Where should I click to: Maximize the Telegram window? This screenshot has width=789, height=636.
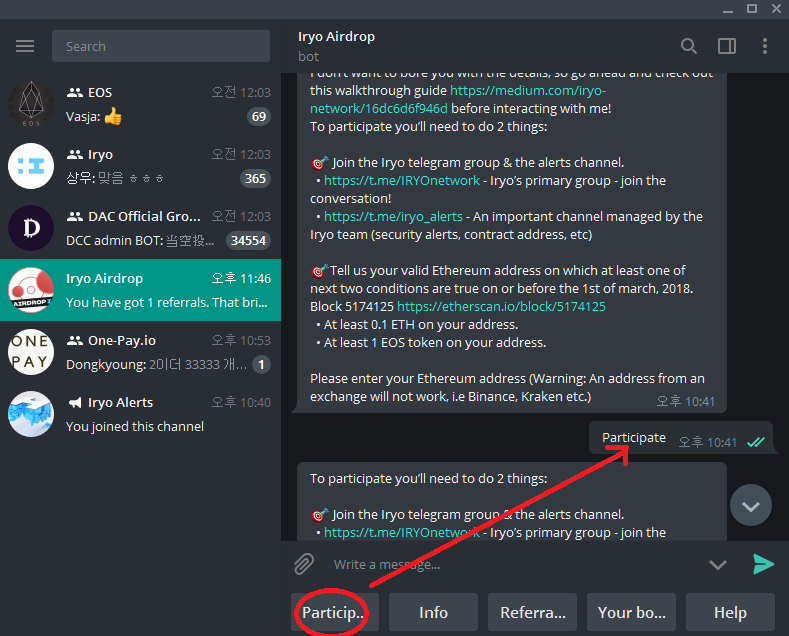tap(752, 9)
